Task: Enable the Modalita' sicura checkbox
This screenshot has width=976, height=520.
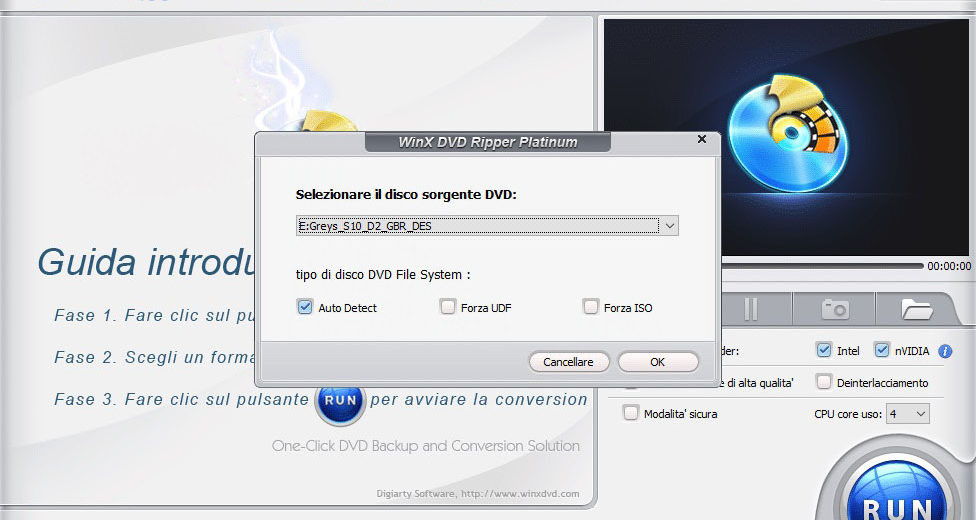Action: (631, 413)
